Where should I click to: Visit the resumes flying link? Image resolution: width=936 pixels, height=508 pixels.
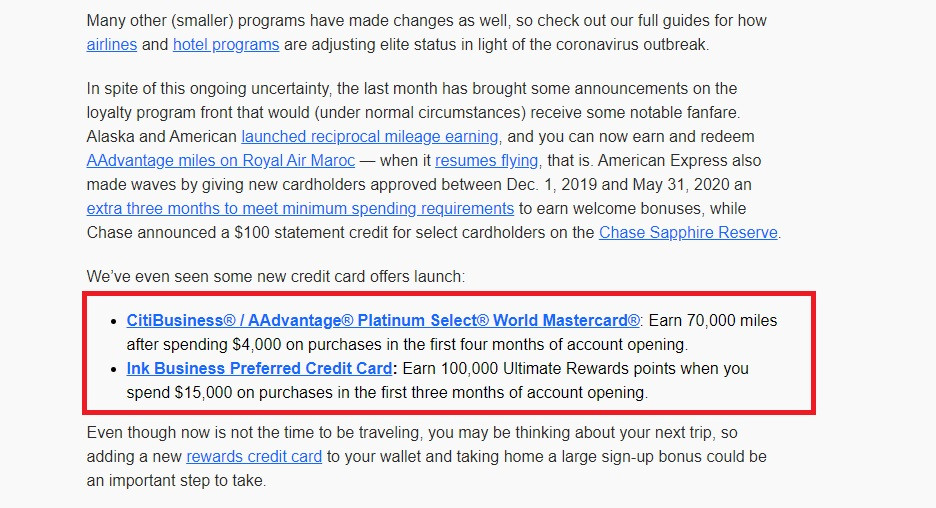[x=487, y=161]
